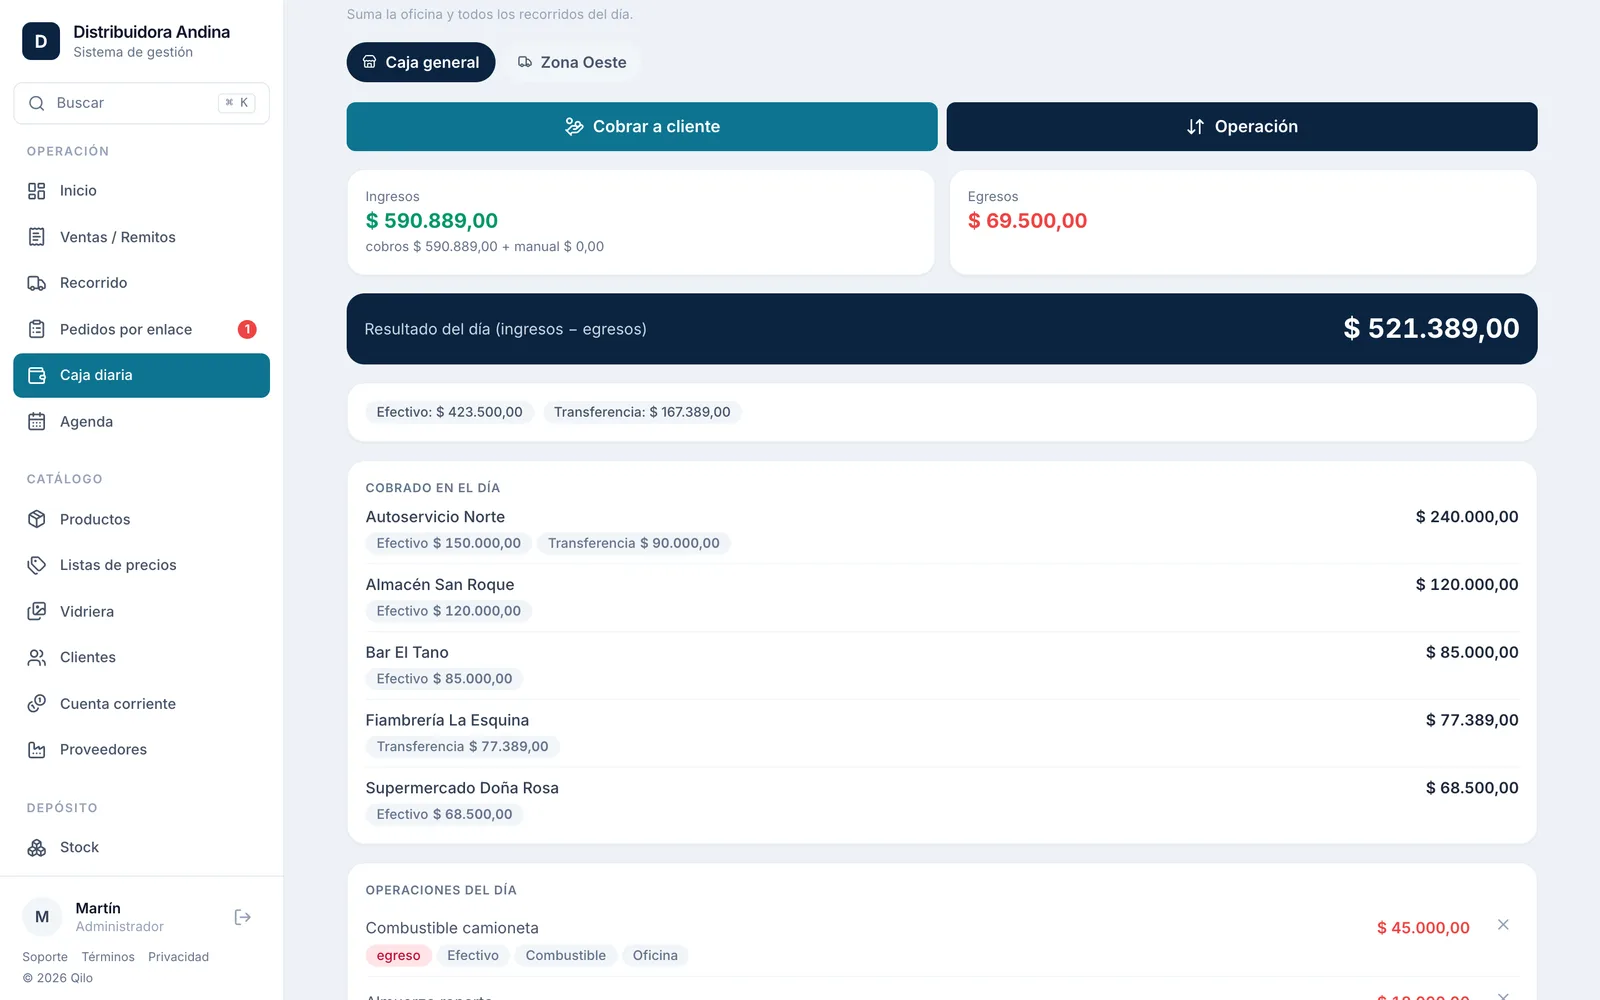Open the Proveedores page
This screenshot has height=1000, width=1600.
[x=141, y=750]
